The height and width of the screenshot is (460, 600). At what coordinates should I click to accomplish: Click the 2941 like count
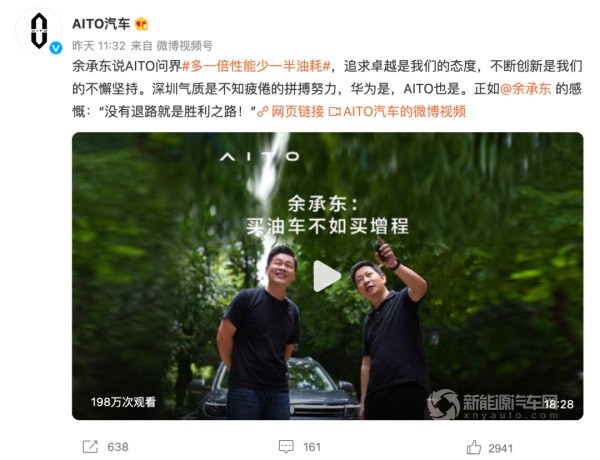pos(501,448)
